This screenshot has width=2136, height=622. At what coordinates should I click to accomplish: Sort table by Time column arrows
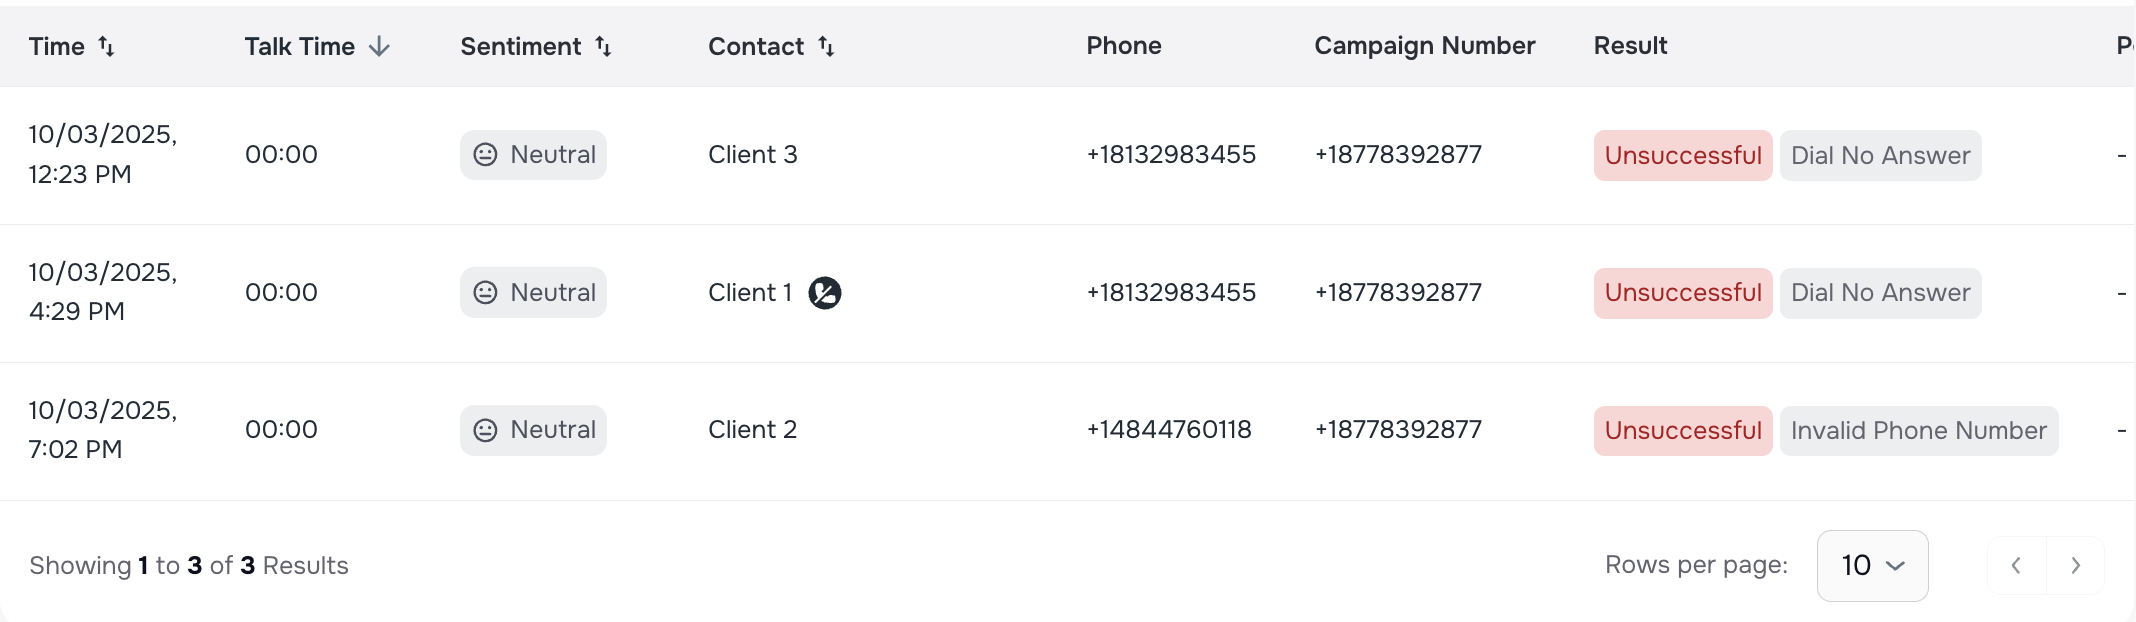pyautogui.click(x=106, y=46)
